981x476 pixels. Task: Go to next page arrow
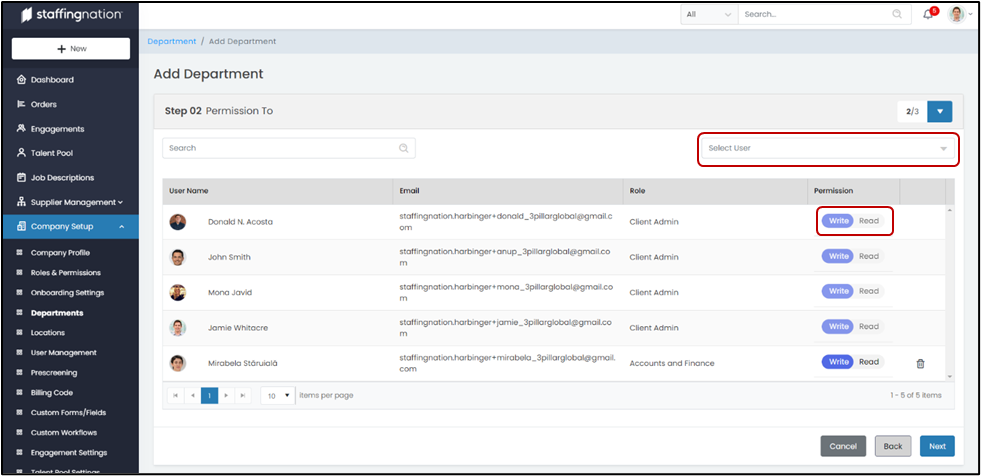(x=226, y=395)
